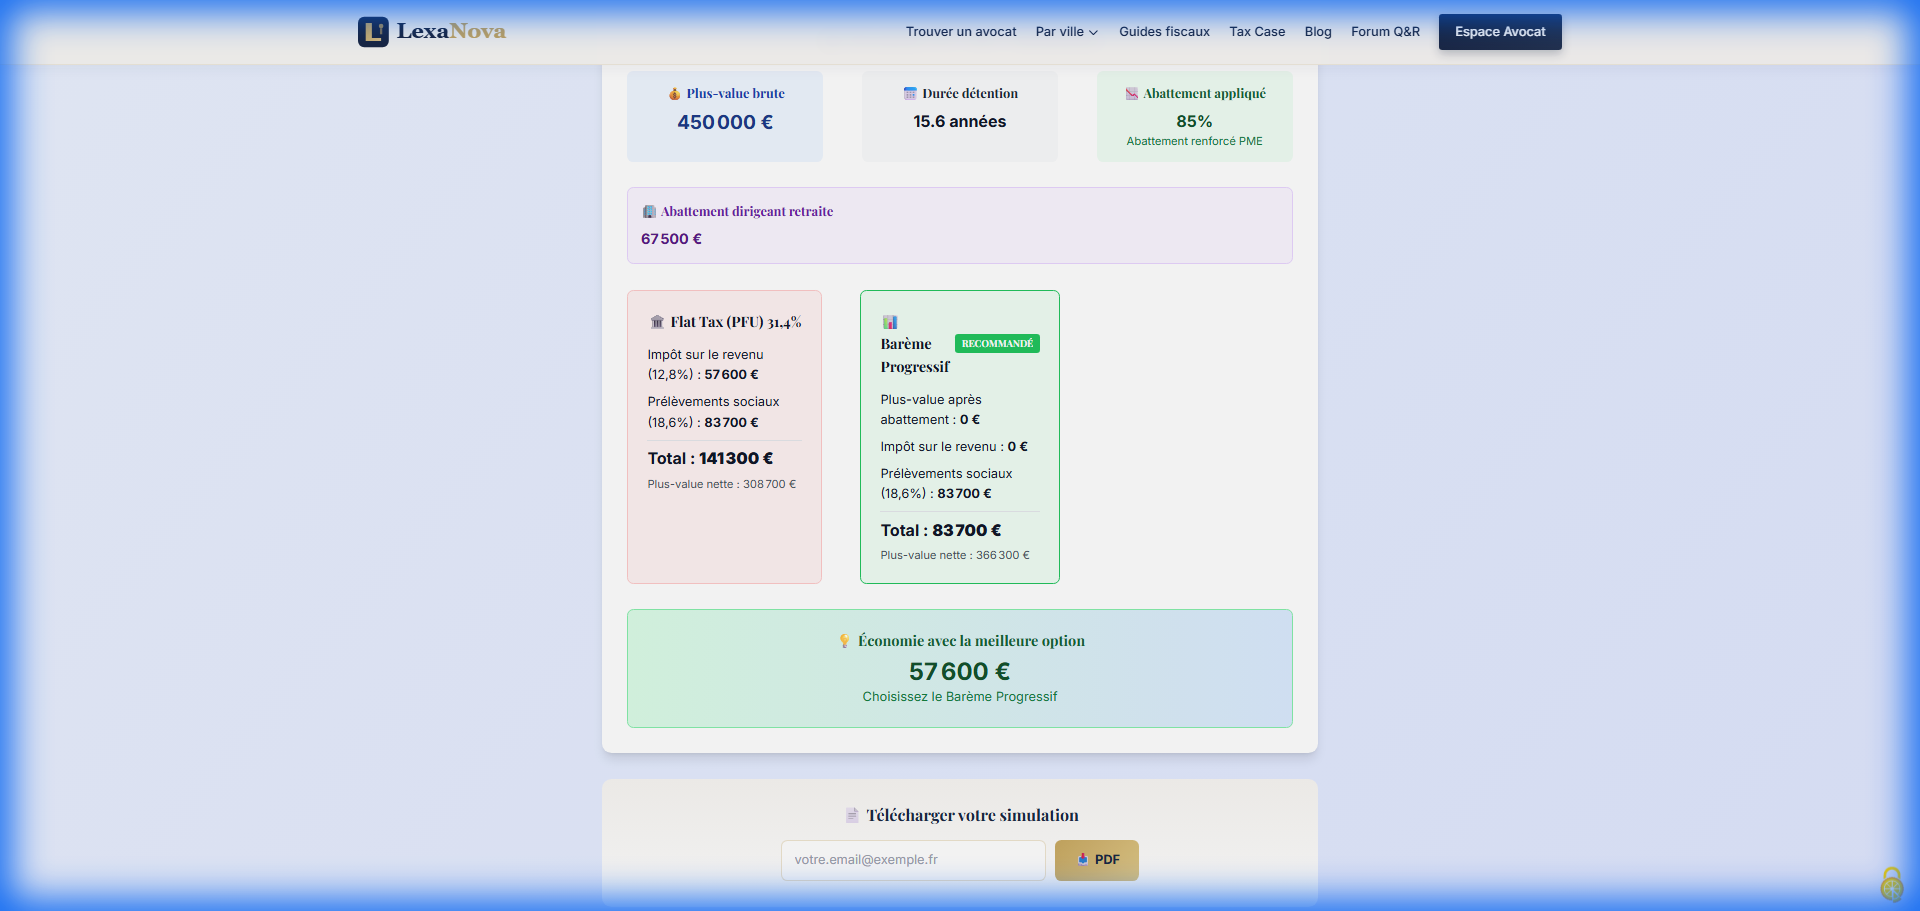The height and width of the screenshot is (911, 1920).
Task: Click the document icon beside Télécharger votre simulation
Action: [x=852, y=816]
